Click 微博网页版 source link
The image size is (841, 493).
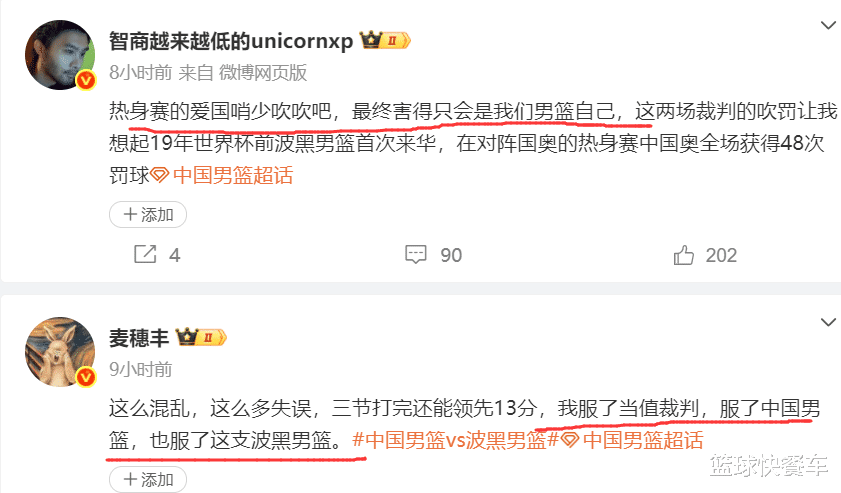263,72
